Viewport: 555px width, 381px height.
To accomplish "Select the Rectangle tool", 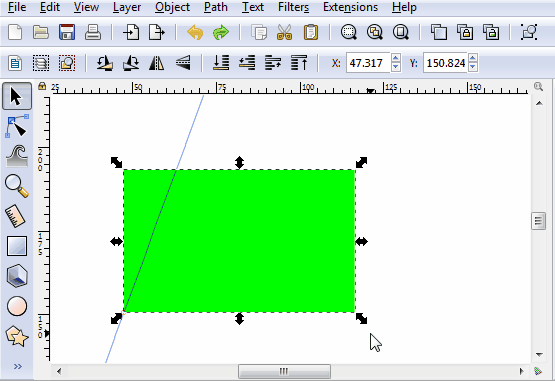I will click(17, 246).
